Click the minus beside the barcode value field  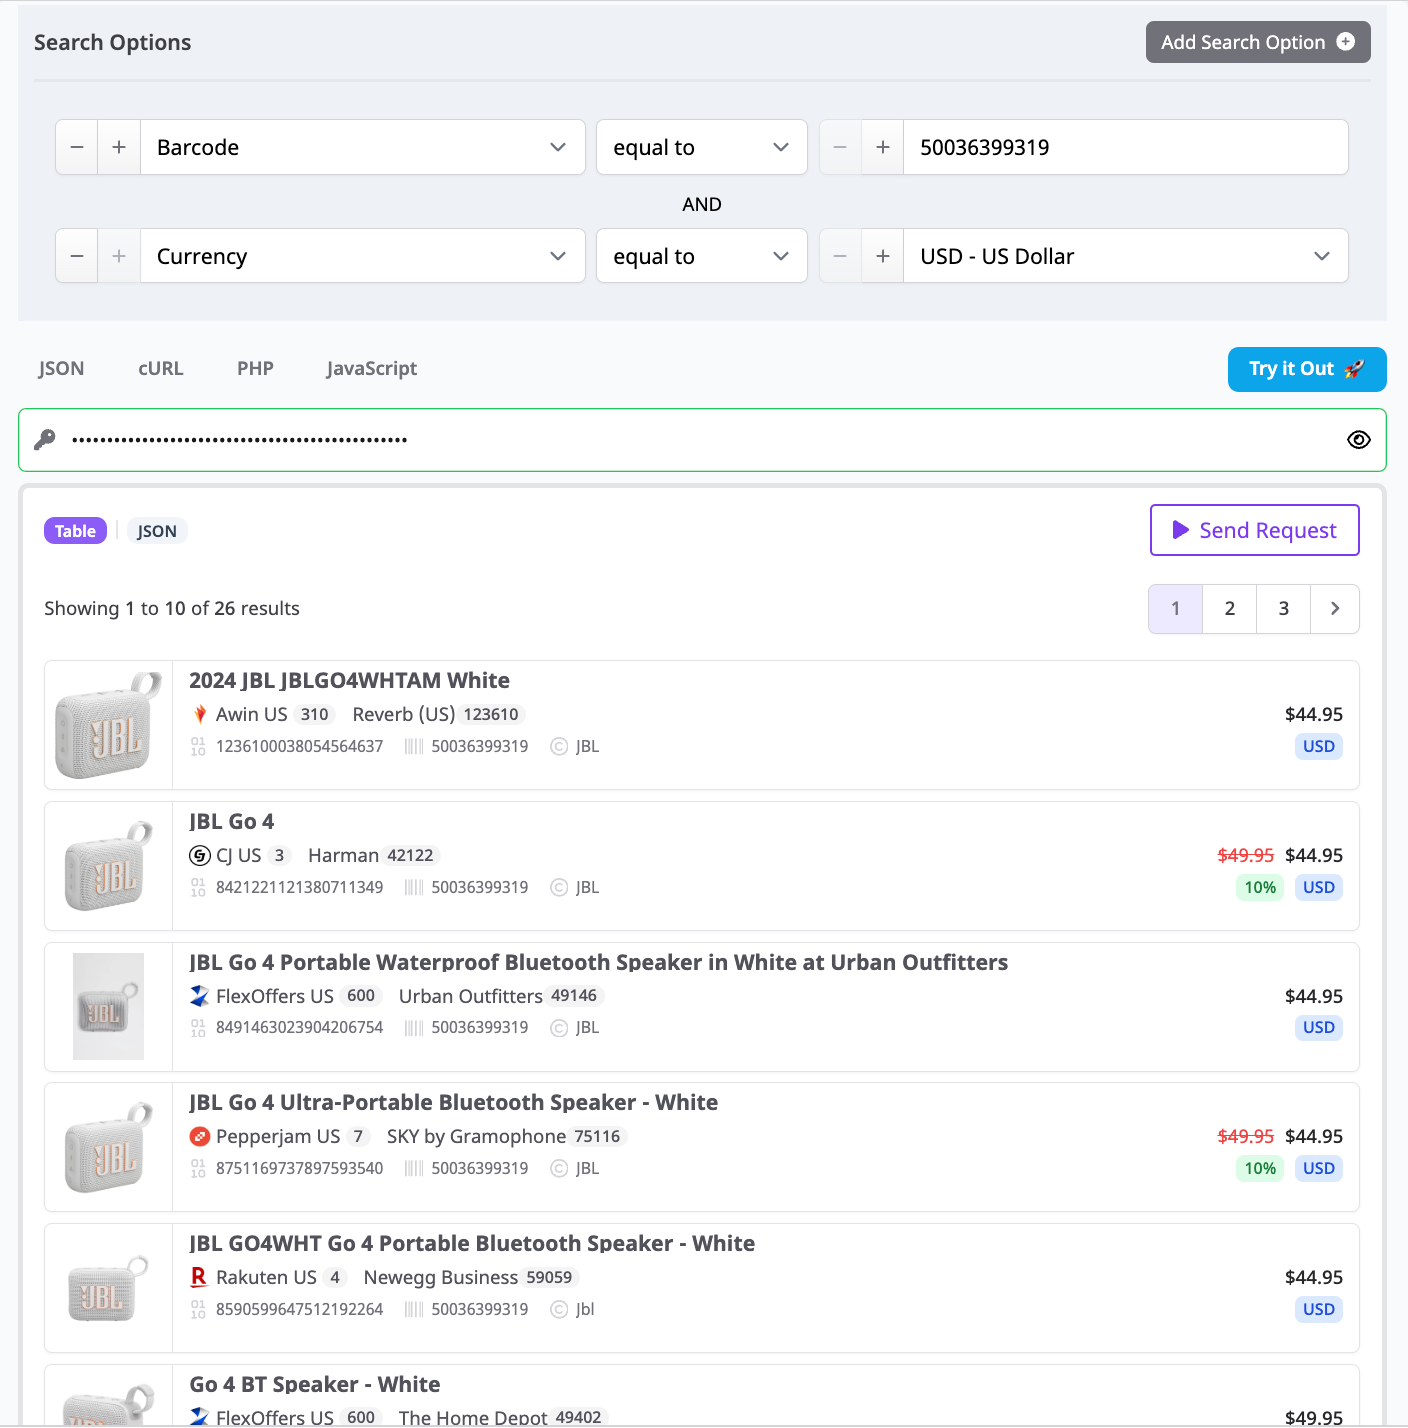841,147
